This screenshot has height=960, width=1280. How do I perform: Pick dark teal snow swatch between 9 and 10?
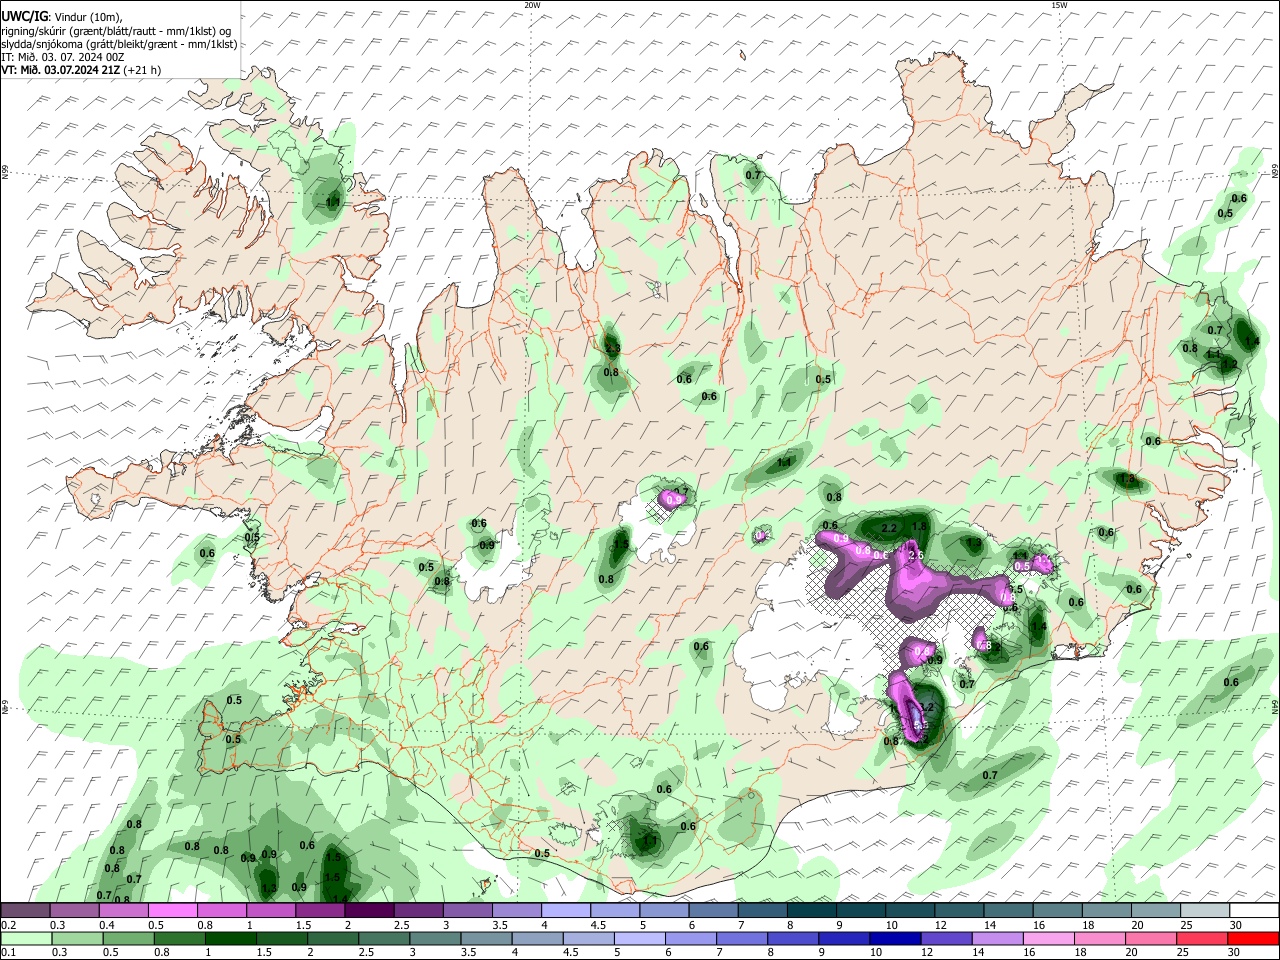(861, 910)
